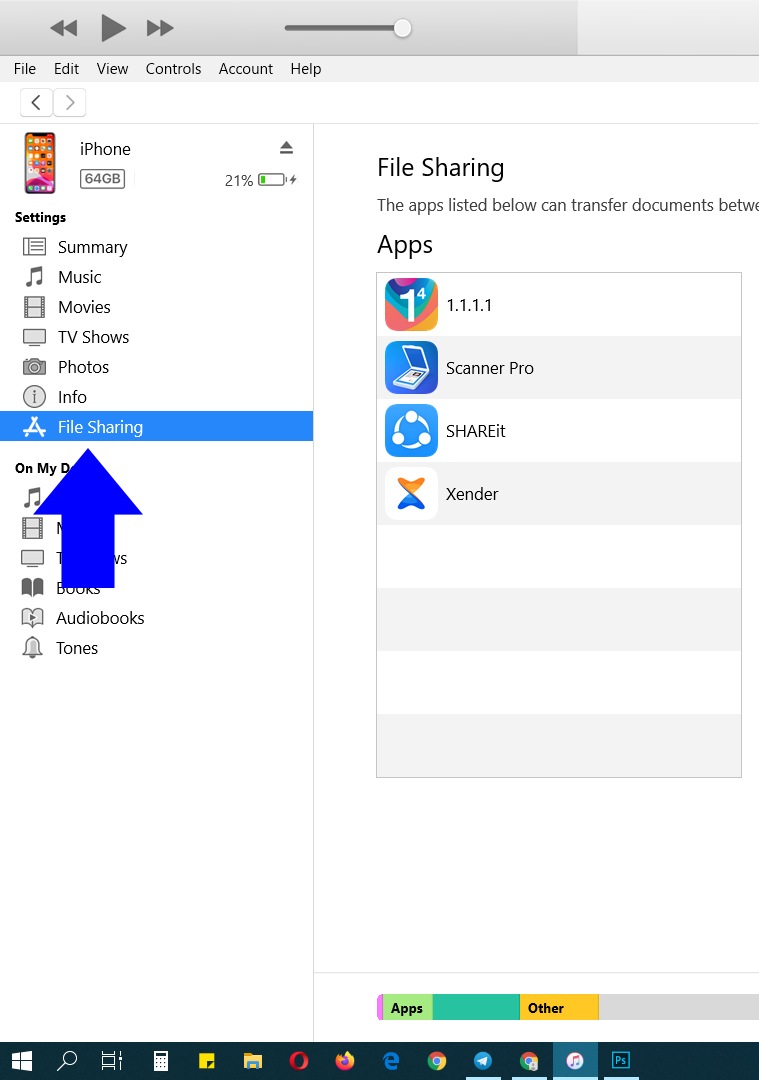Open the View menu

(x=112, y=69)
